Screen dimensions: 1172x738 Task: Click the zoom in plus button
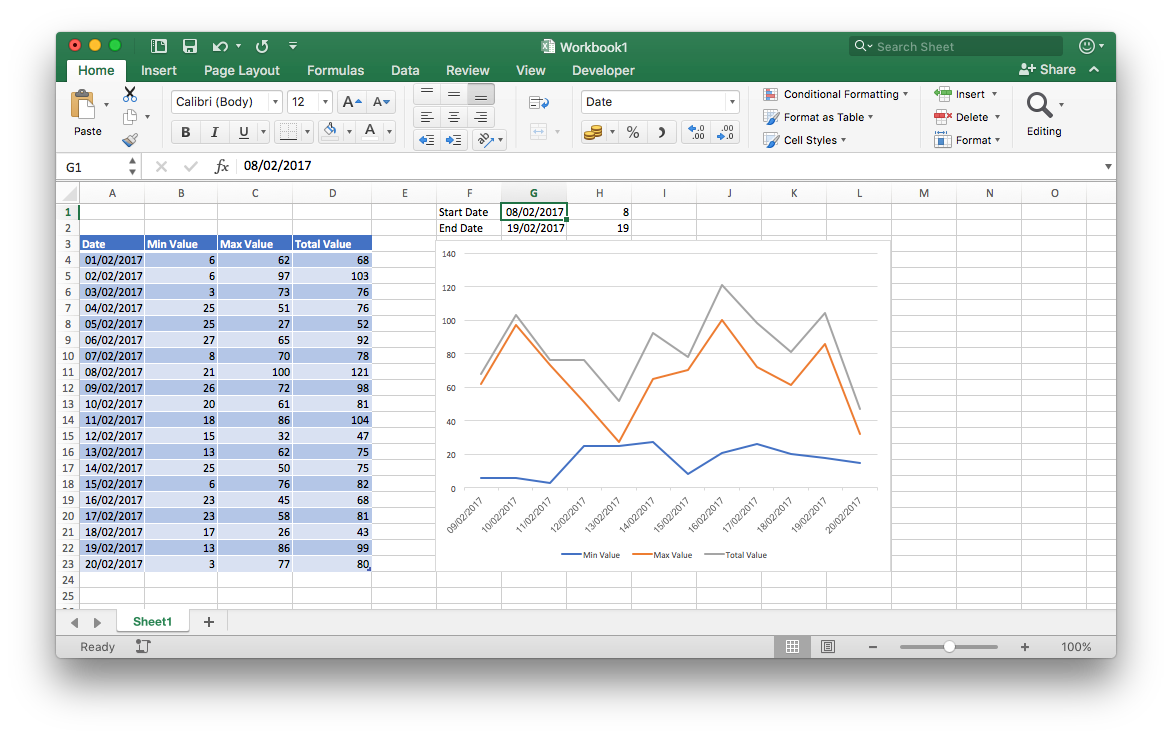click(x=1025, y=647)
